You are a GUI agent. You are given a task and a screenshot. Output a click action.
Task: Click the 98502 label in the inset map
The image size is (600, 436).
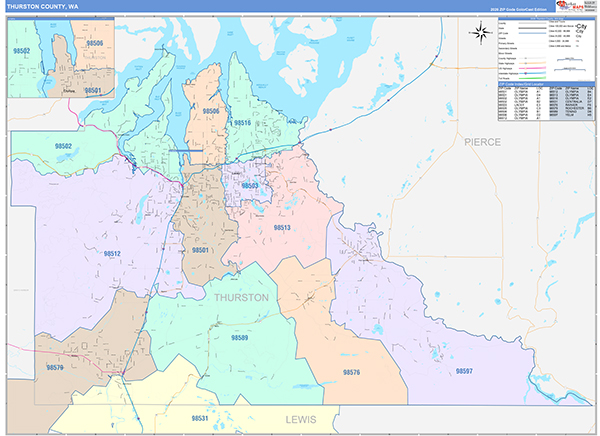pyautogui.click(x=21, y=51)
